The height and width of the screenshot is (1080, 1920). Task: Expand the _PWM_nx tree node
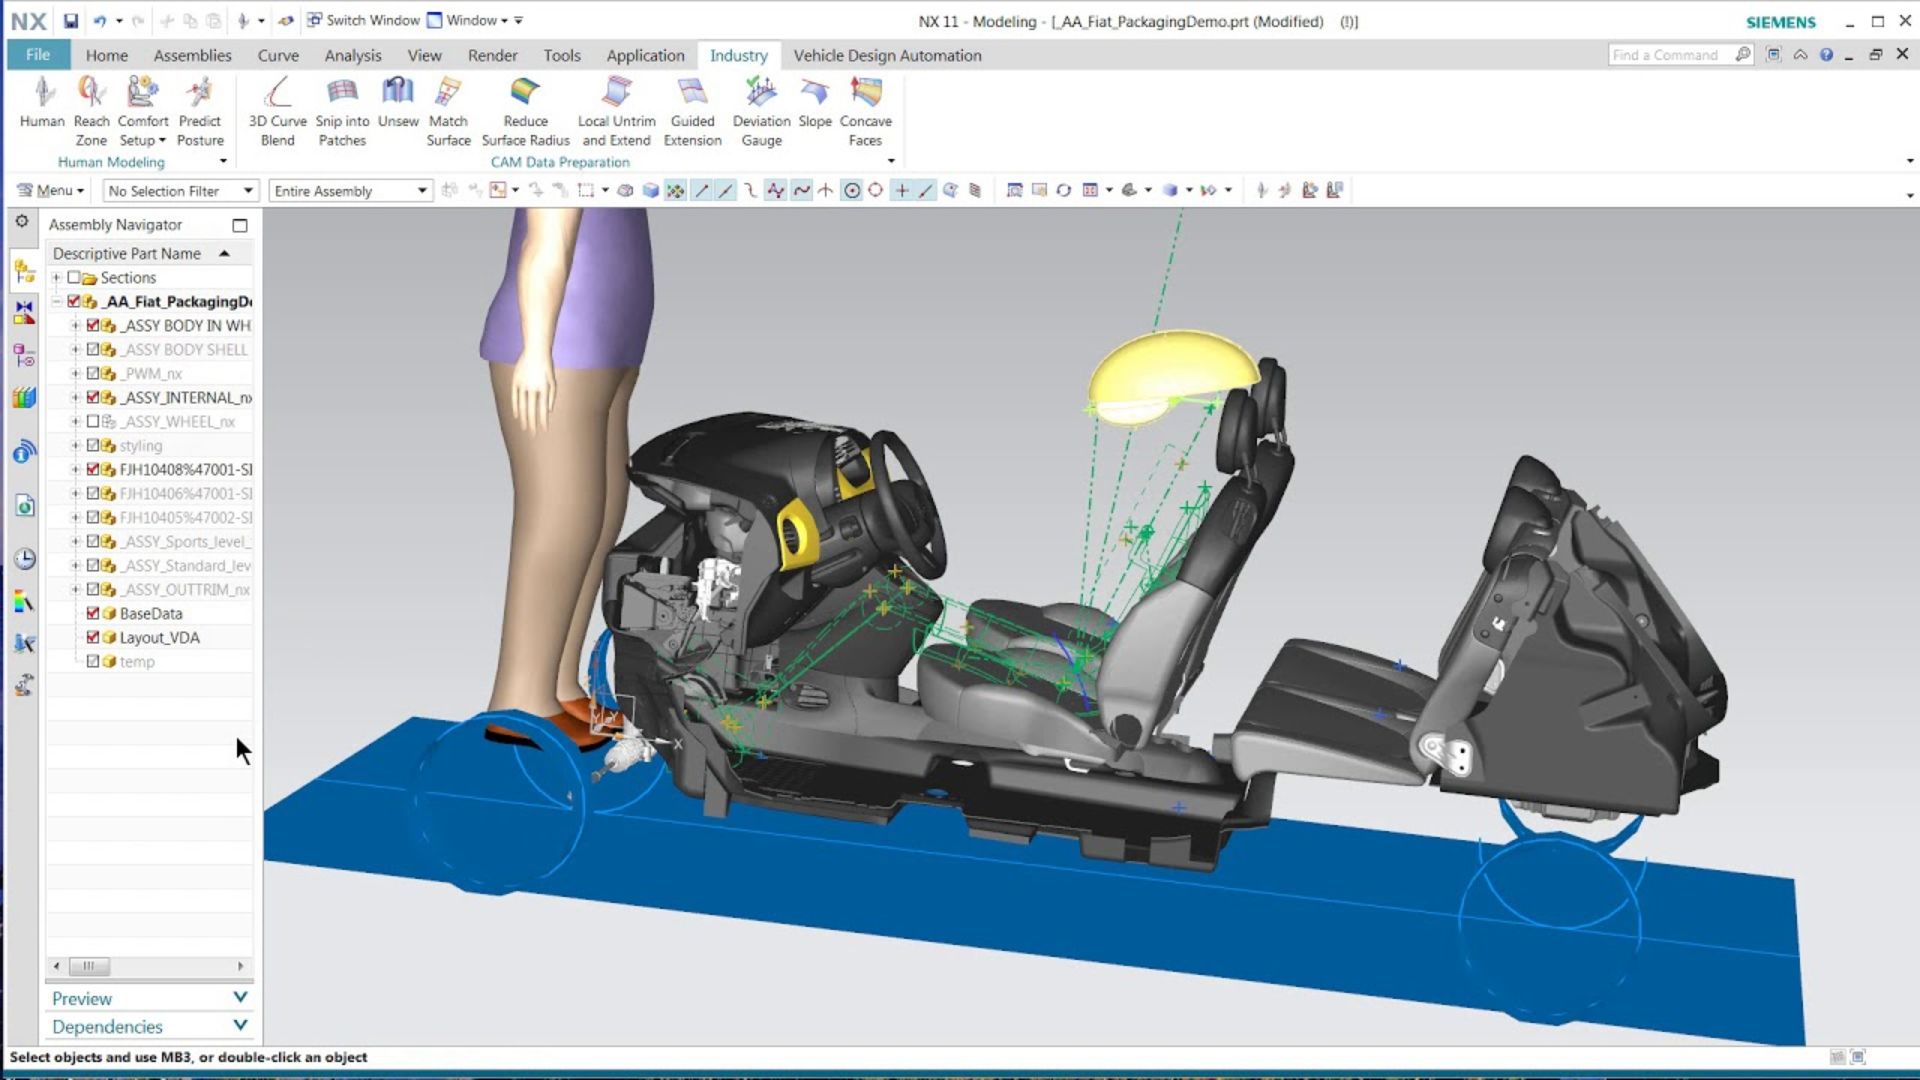tap(75, 374)
